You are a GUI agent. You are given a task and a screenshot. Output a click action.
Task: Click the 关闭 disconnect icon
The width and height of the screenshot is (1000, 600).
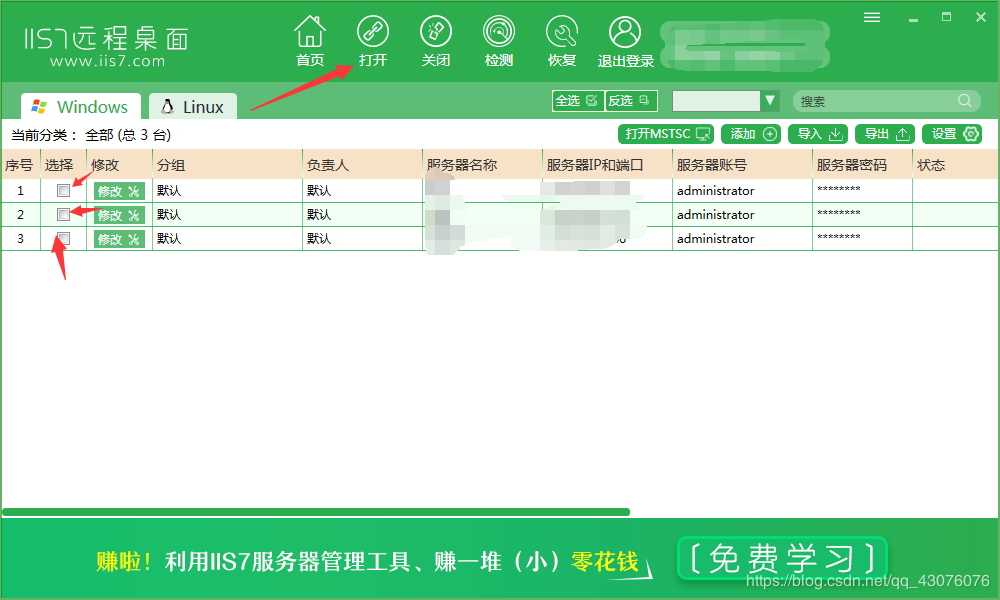click(x=436, y=38)
